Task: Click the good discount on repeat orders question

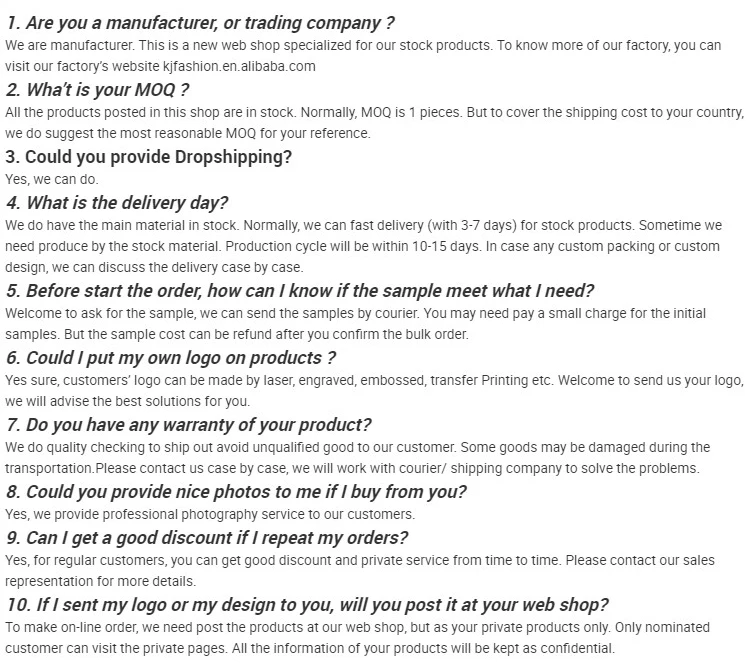Action: pyautogui.click(x=207, y=538)
